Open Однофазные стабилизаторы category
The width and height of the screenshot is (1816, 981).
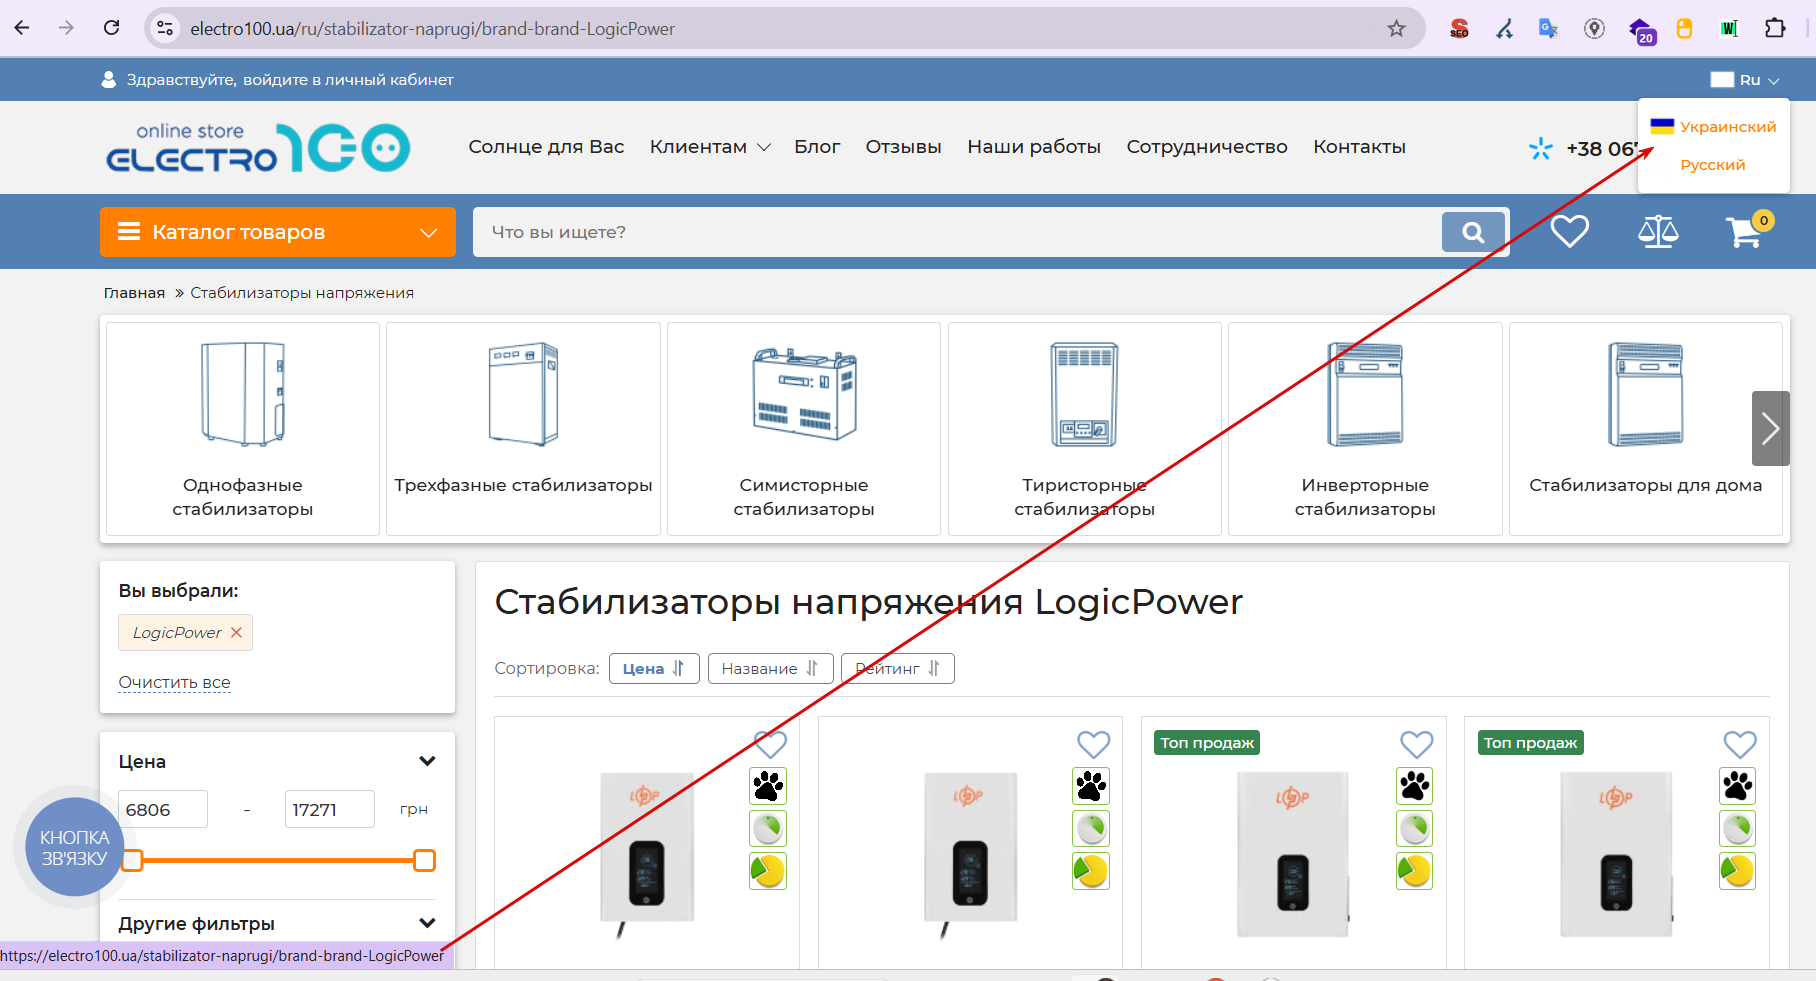tap(243, 429)
